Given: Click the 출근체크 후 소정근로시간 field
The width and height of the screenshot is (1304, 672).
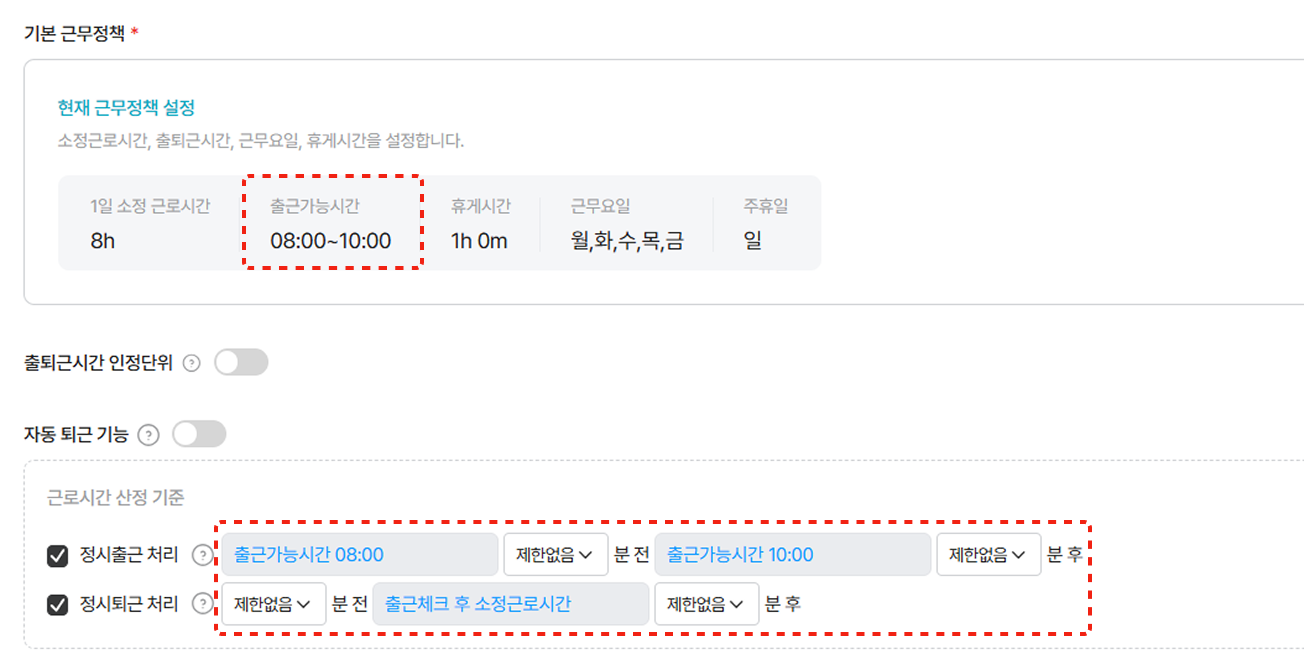Looking at the screenshot, I should (x=511, y=604).
